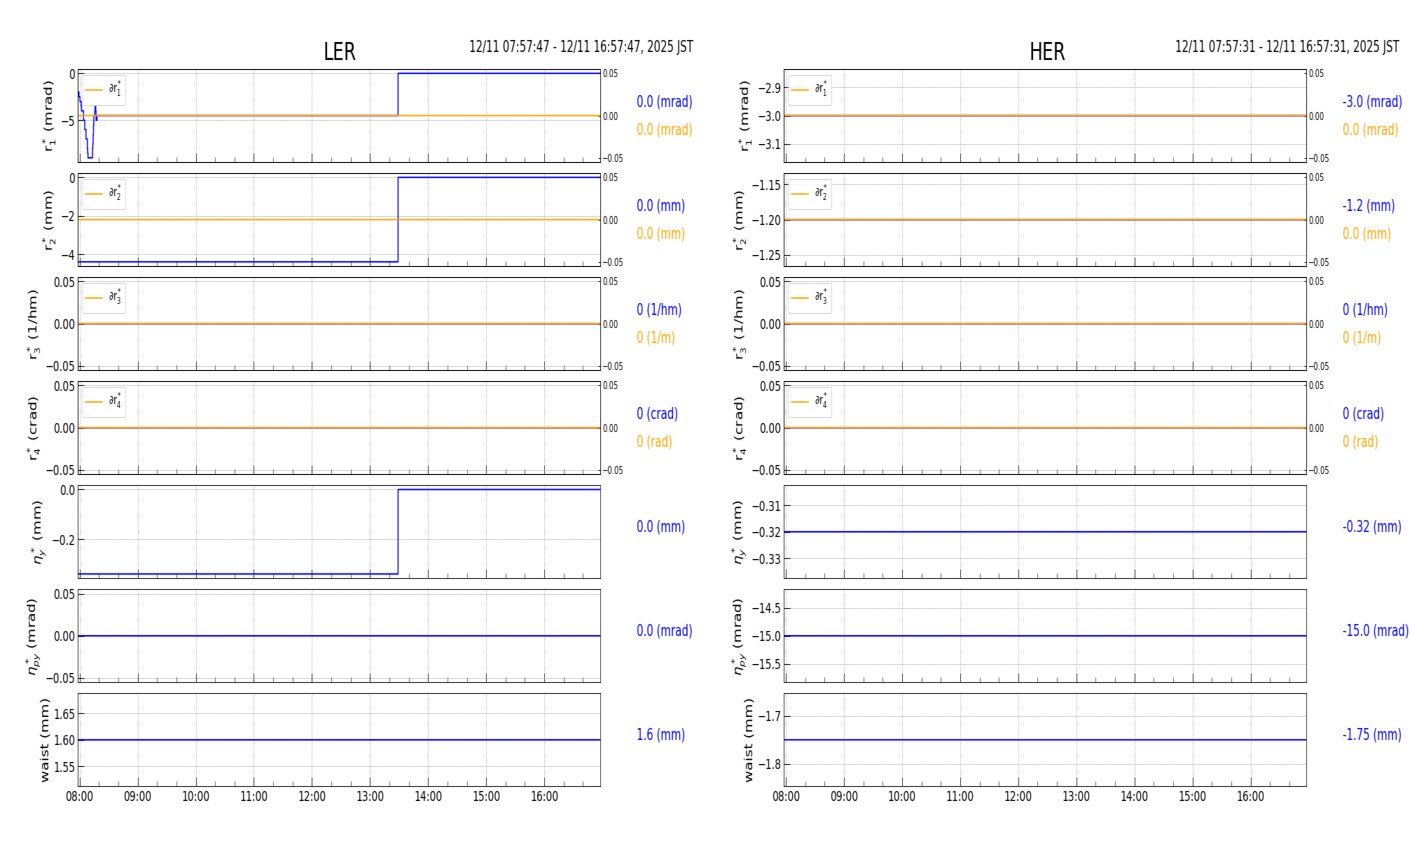This screenshot has width=1412, height=864.
Task: Click the blue 1.6 (mm) waist readout
Action: pos(660,735)
